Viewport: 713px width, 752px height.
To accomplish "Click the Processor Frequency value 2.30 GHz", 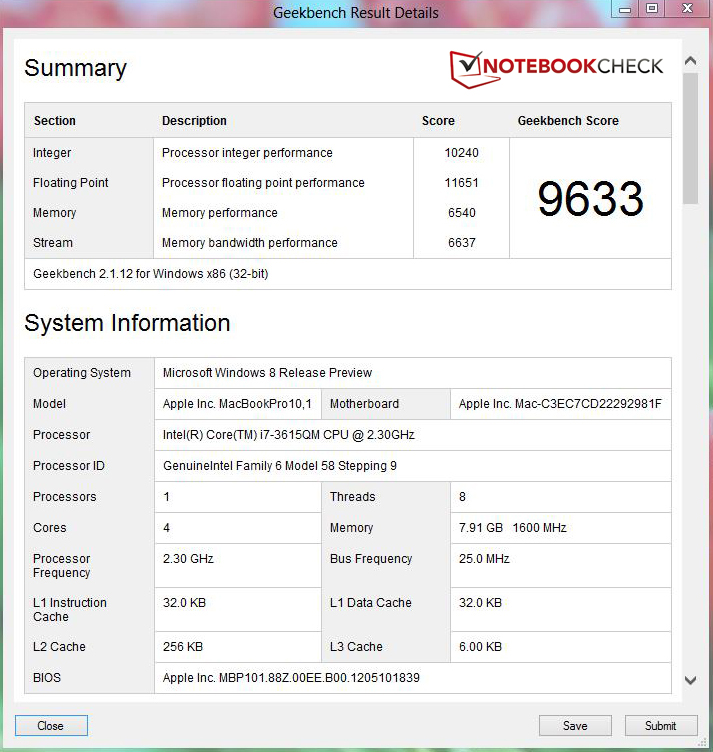I will pyautogui.click(x=188, y=559).
